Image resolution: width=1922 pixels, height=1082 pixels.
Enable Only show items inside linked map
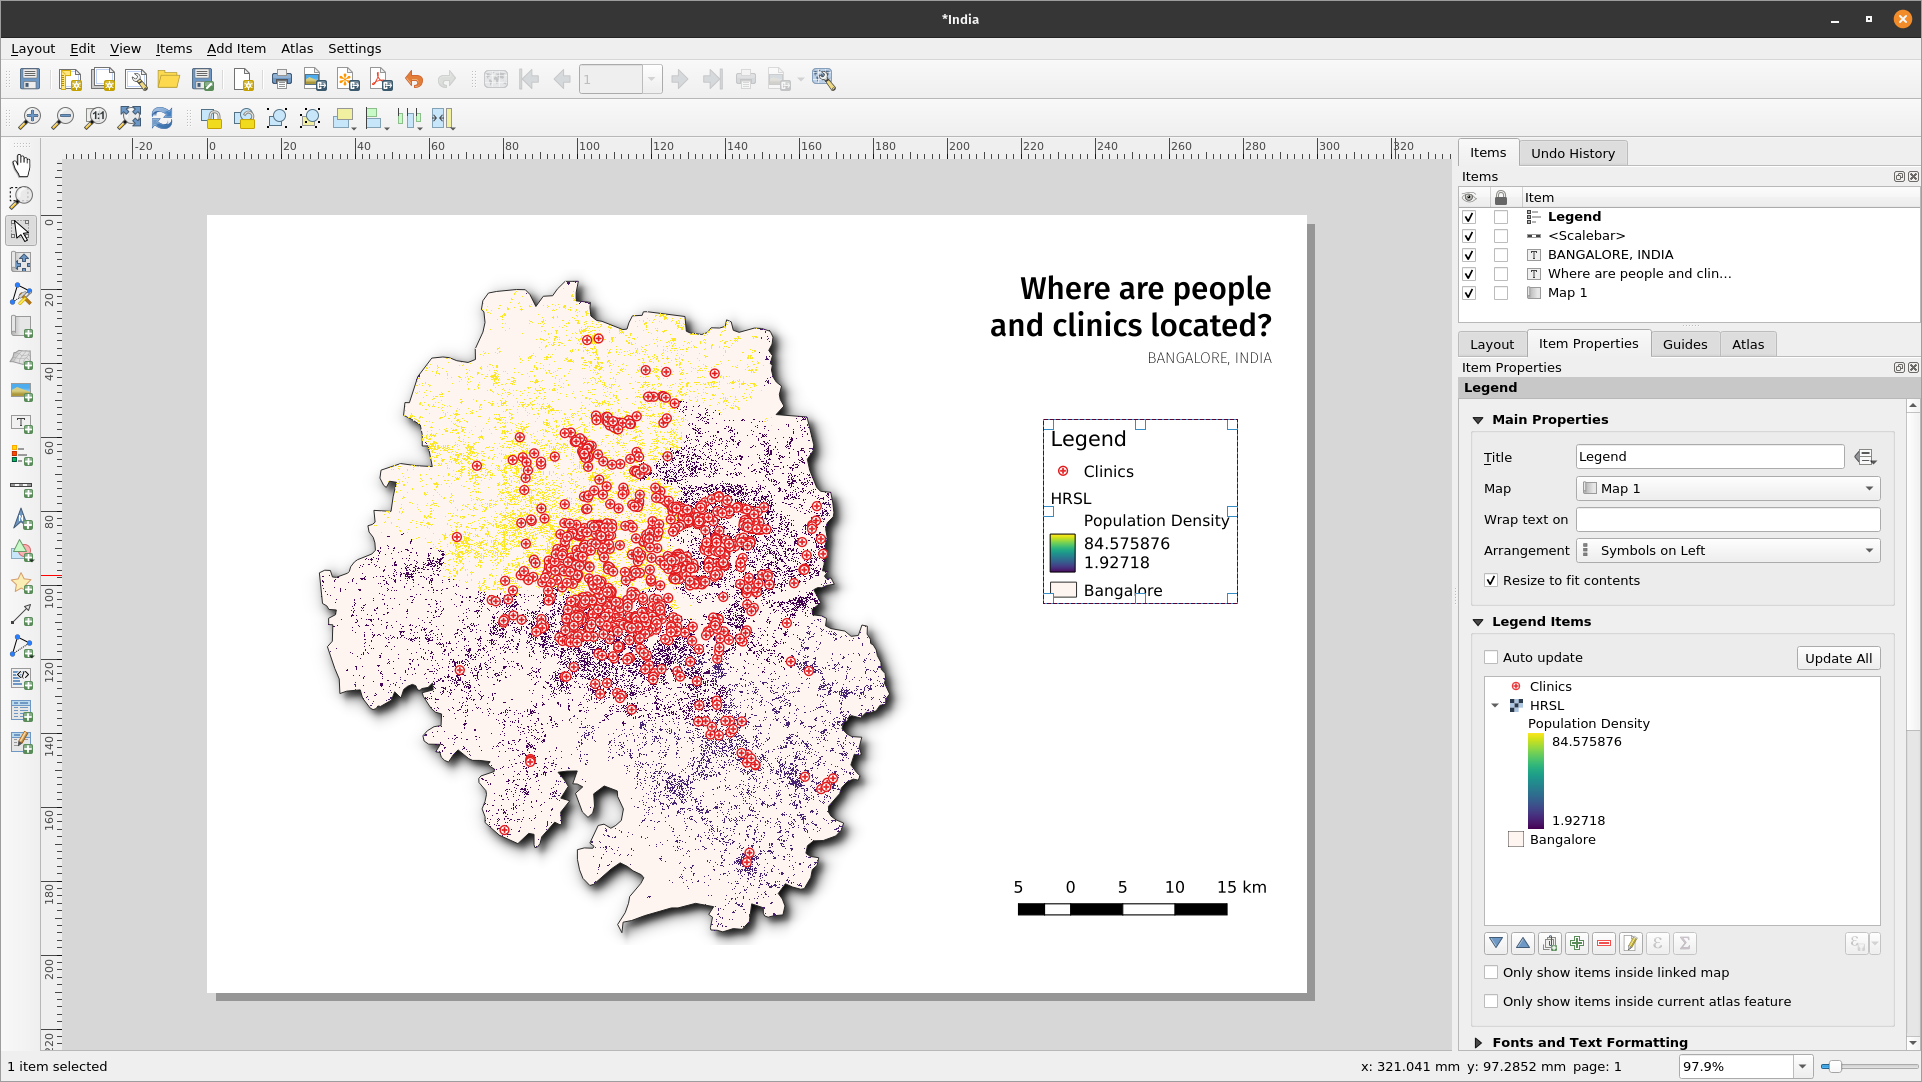(1491, 972)
